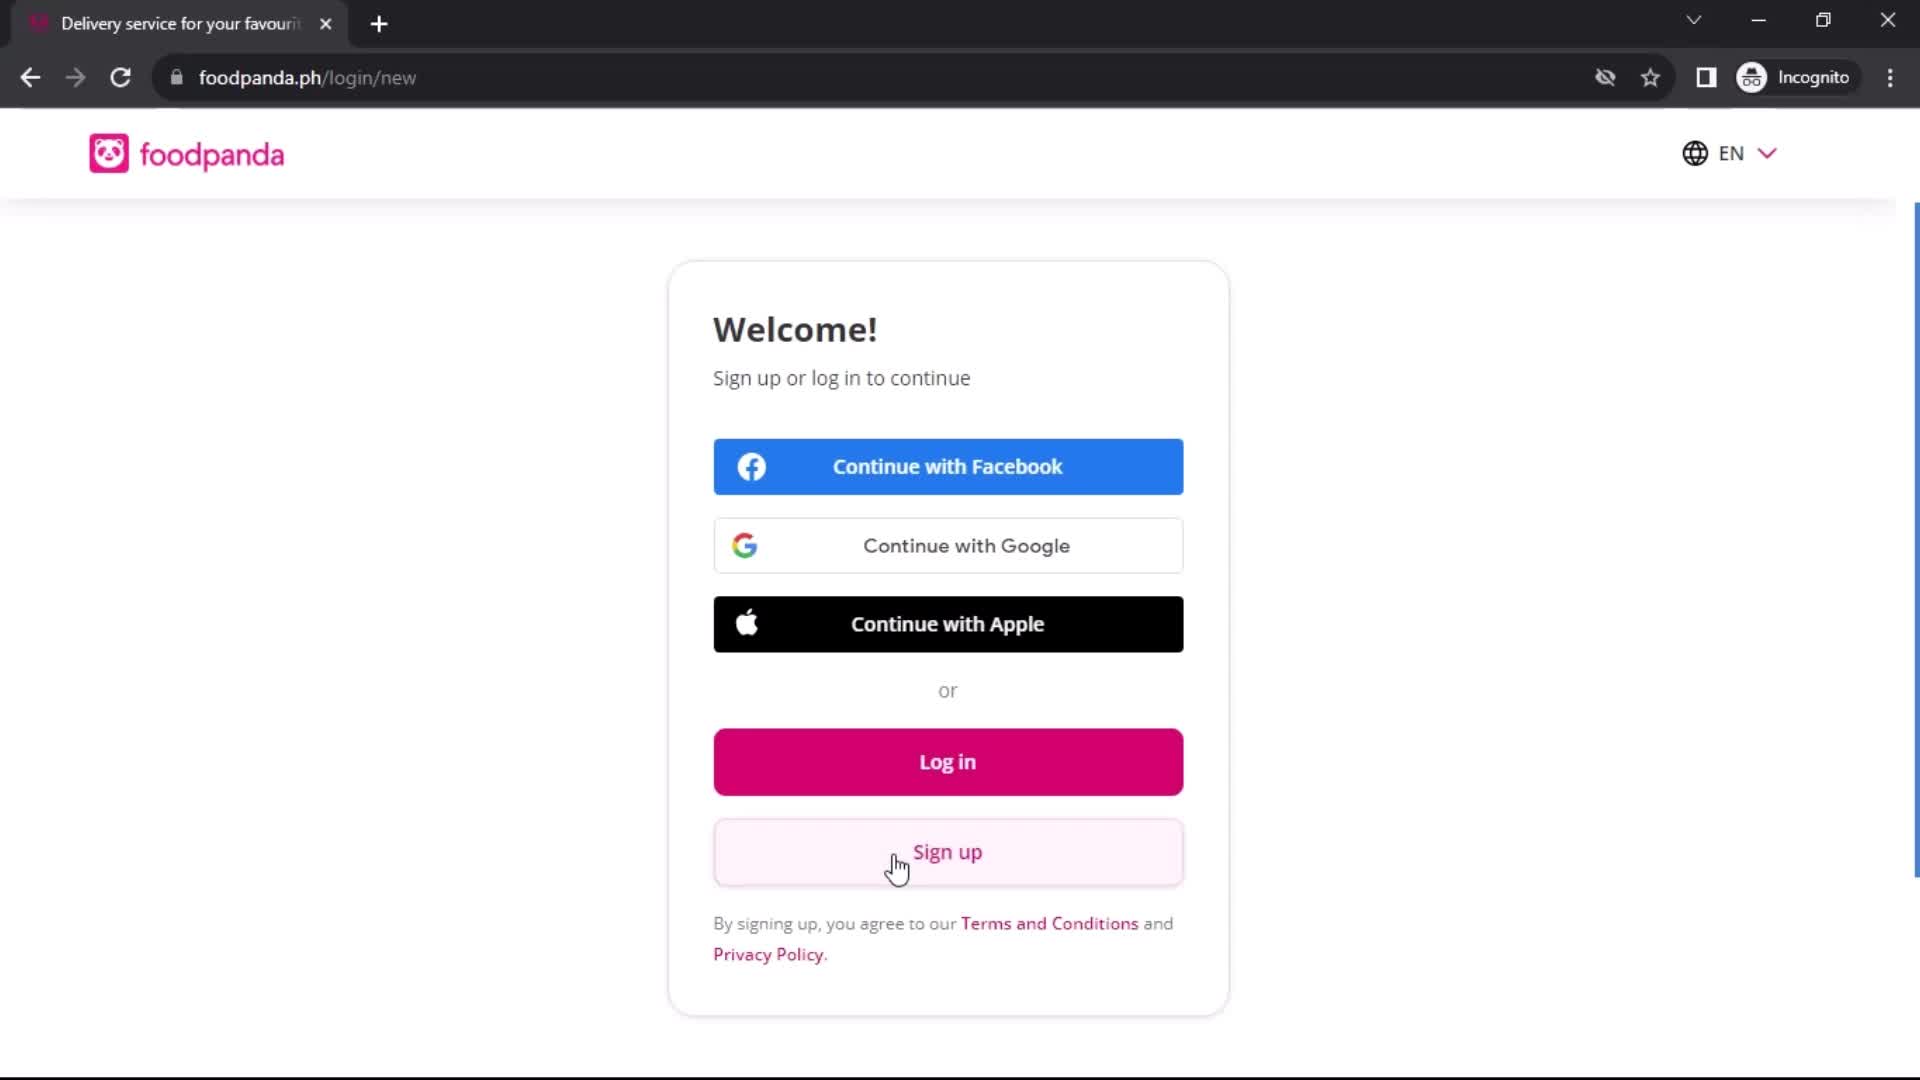Screen dimensions: 1920x1080
Task: Click the eye icon showing blocked cookies
Action: (x=1606, y=77)
